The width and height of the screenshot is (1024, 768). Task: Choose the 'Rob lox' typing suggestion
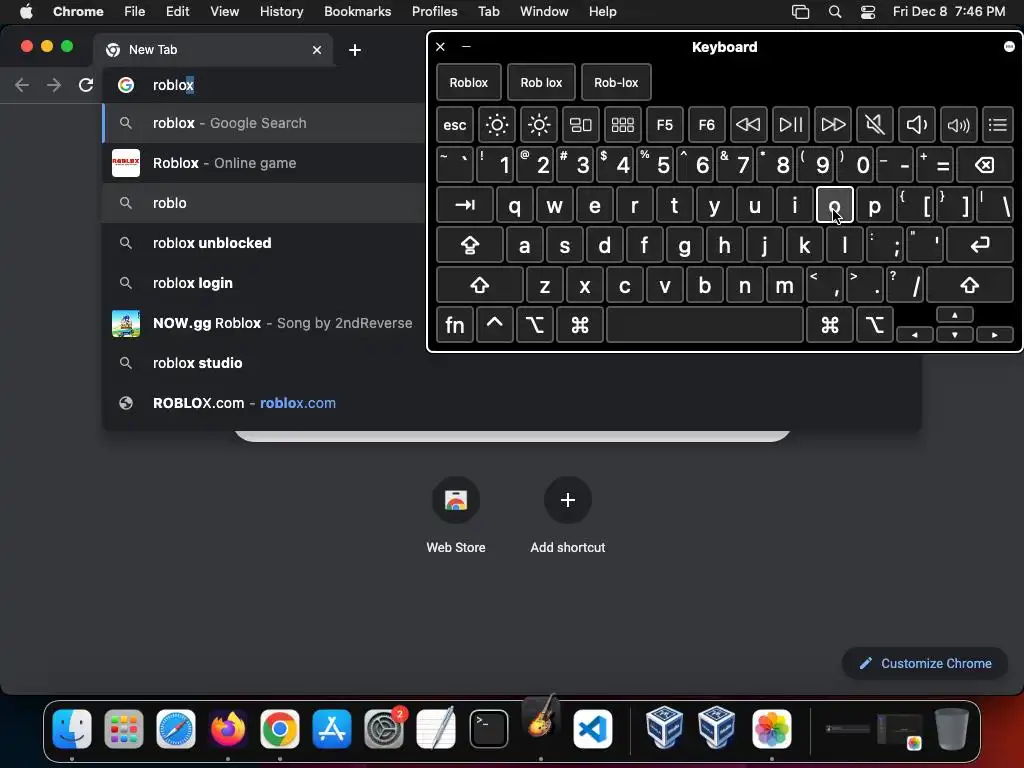[541, 82]
